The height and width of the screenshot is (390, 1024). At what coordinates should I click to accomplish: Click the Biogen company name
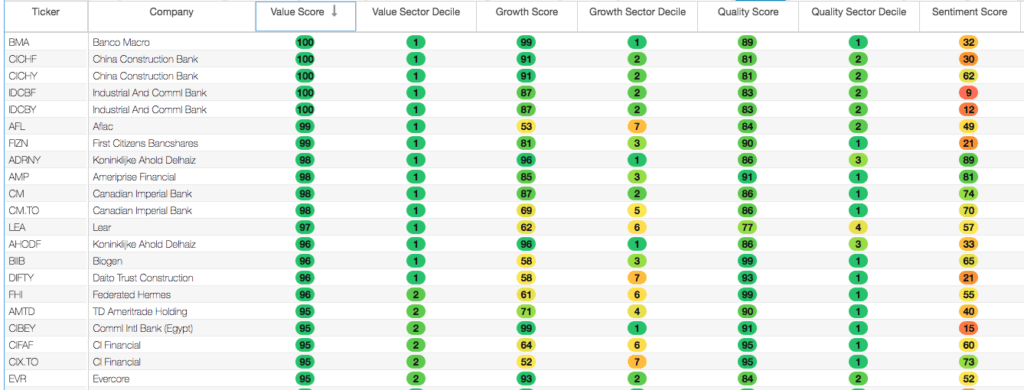click(x=106, y=261)
